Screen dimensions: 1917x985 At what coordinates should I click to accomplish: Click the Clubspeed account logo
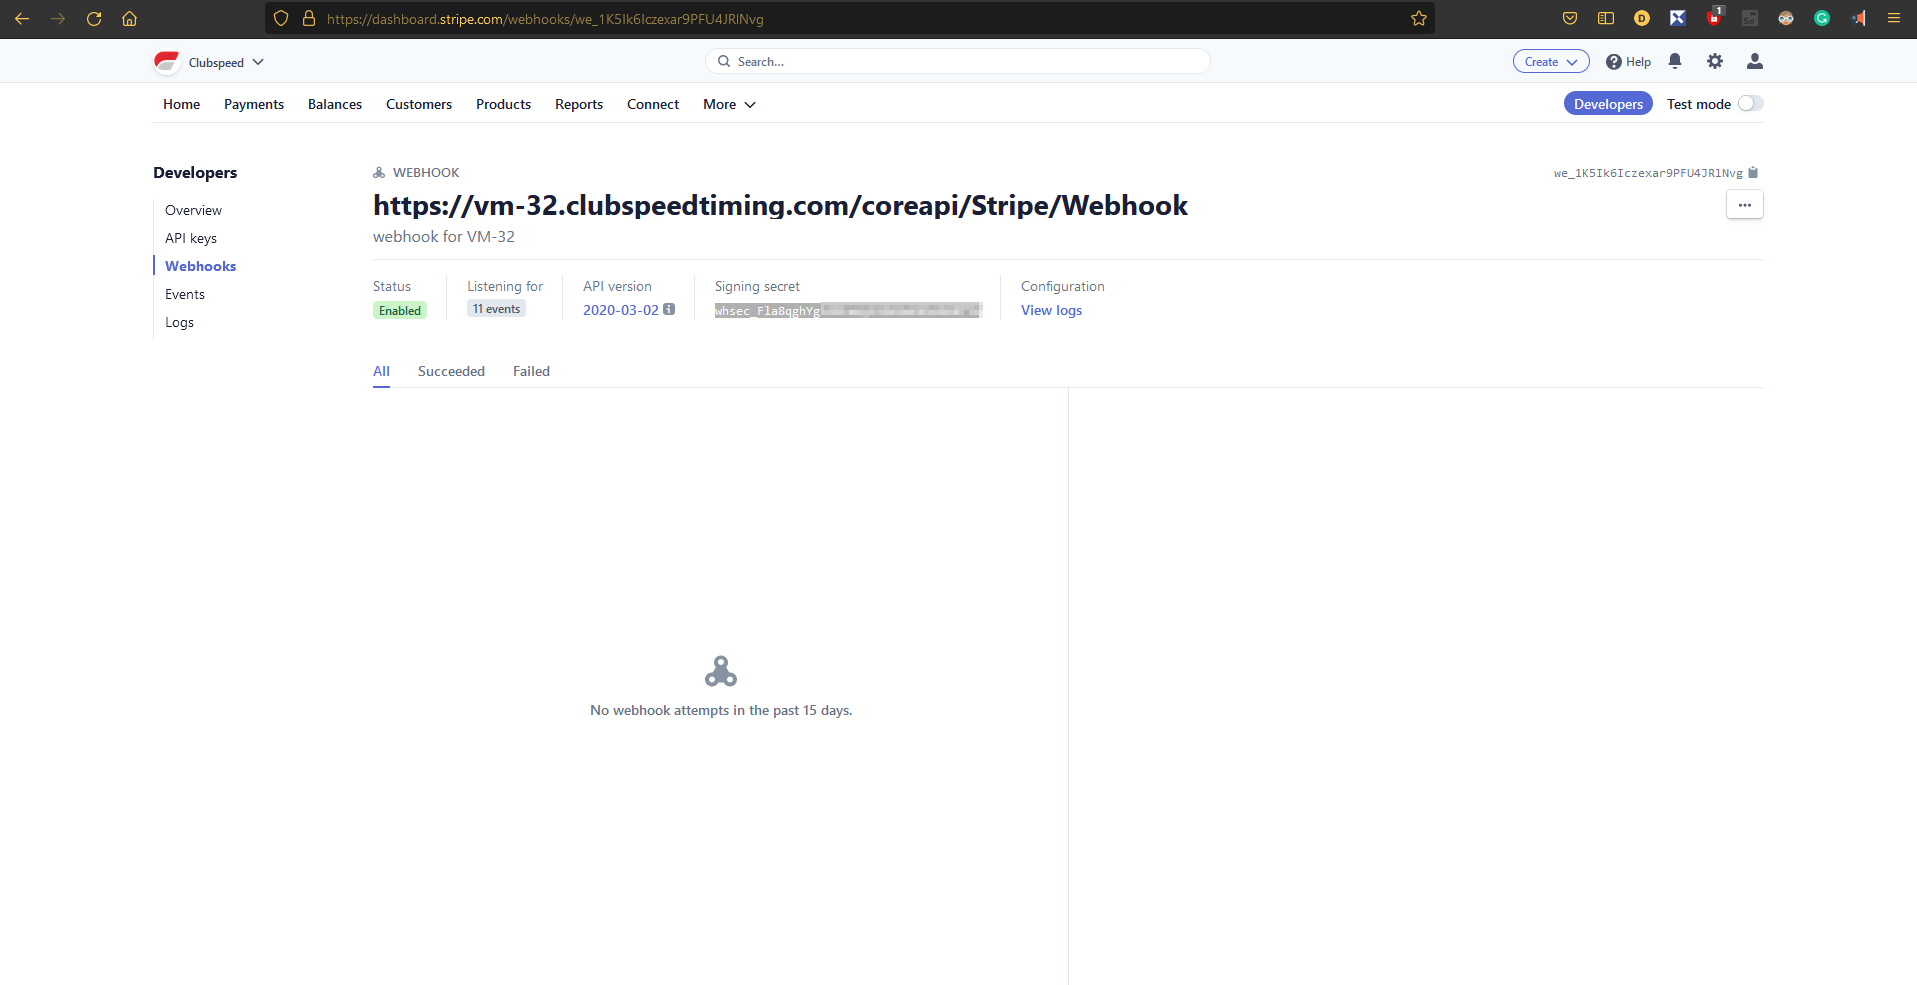[x=167, y=62]
